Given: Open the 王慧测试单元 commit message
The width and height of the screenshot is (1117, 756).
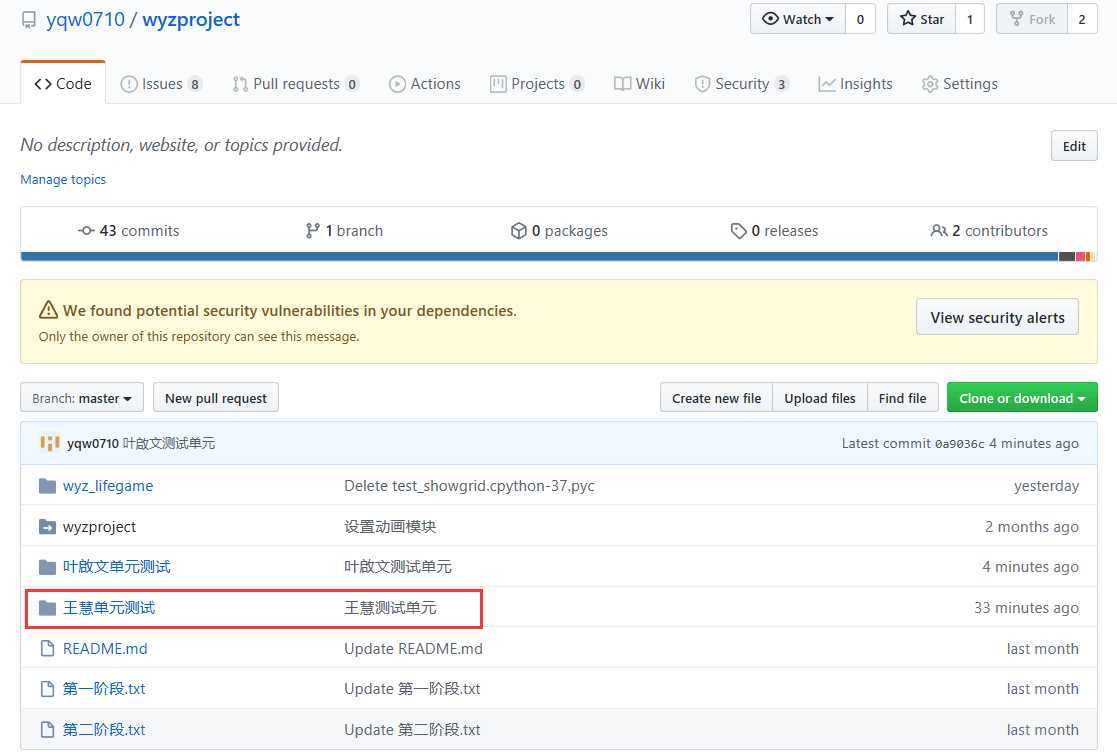Looking at the screenshot, I should point(390,608).
